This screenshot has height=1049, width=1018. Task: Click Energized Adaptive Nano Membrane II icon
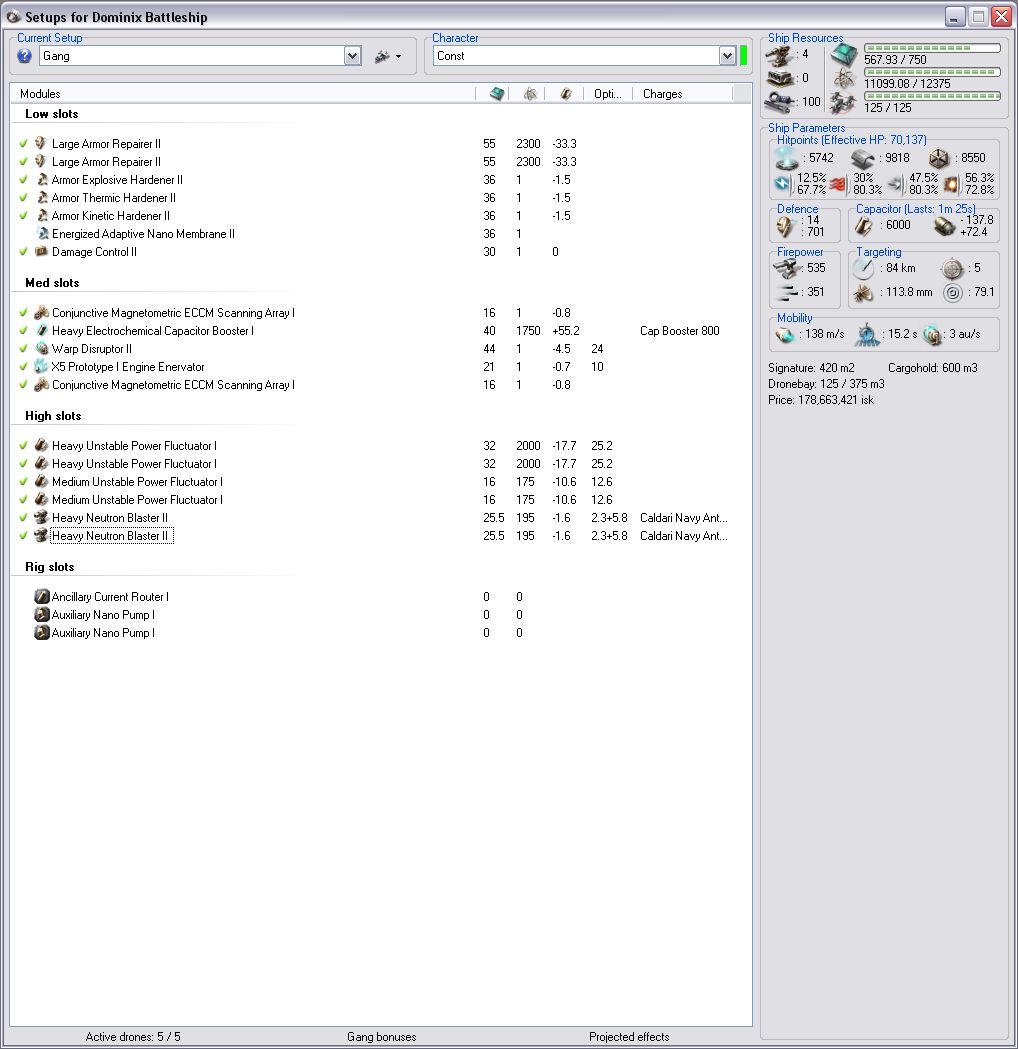click(x=41, y=233)
